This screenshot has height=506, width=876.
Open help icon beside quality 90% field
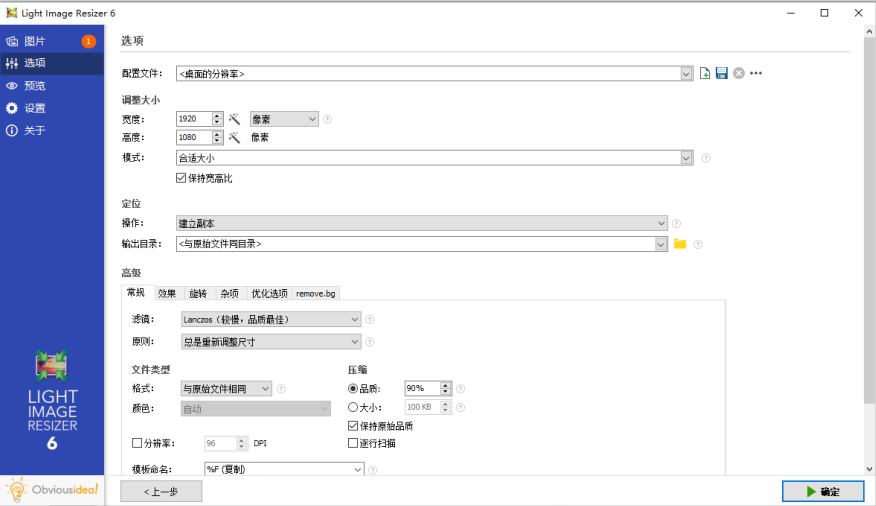[461, 389]
